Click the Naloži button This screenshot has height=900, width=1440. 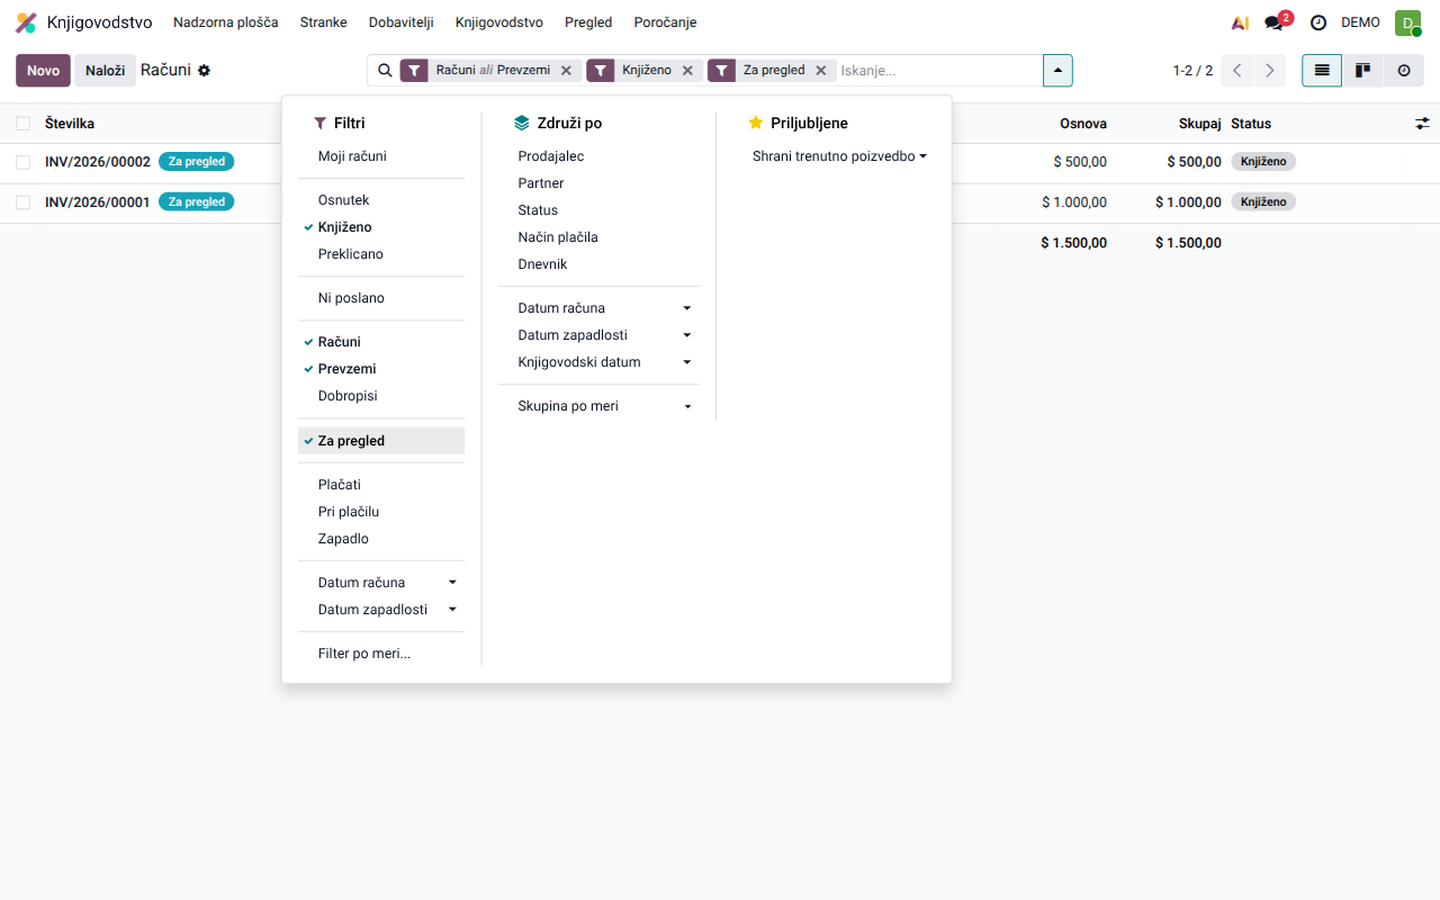click(x=105, y=70)
